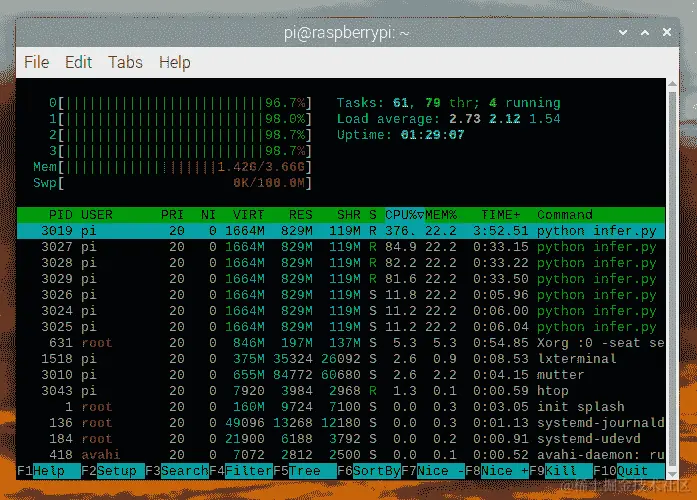
Task: Click the terminal vertical scrollbar
Action: point(672,277)
